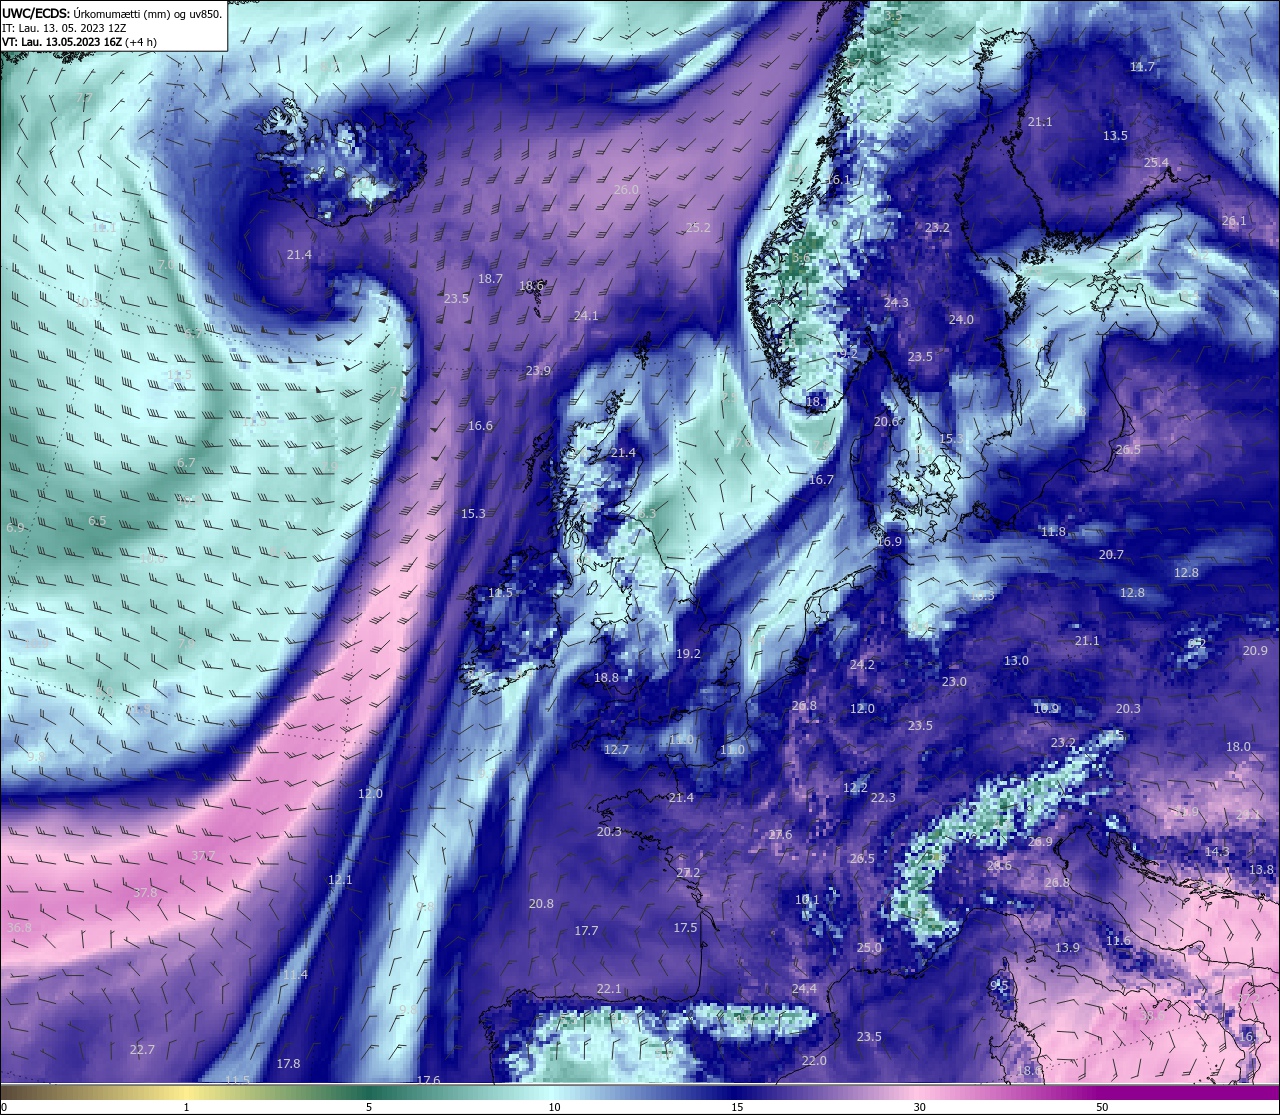Viewport: 1280px width, 1115px height.
Task: Click the '20.9' value at the right edge
Action: click(1255, 651)
